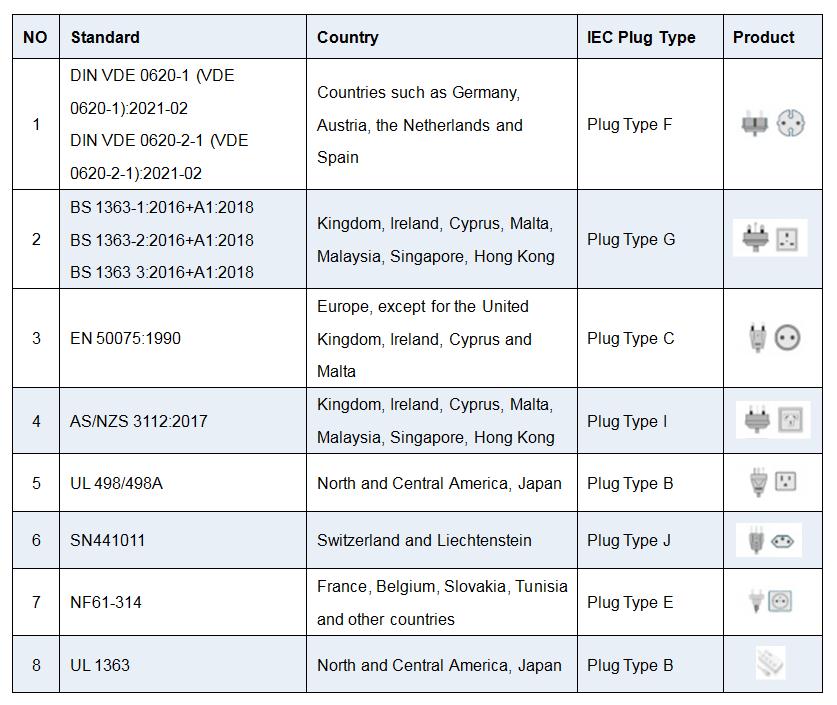Image resolution: width=837 pixels, height=705 pixels.
Task: Click the UL 498/498A row product image
Action: pos(773,482)
